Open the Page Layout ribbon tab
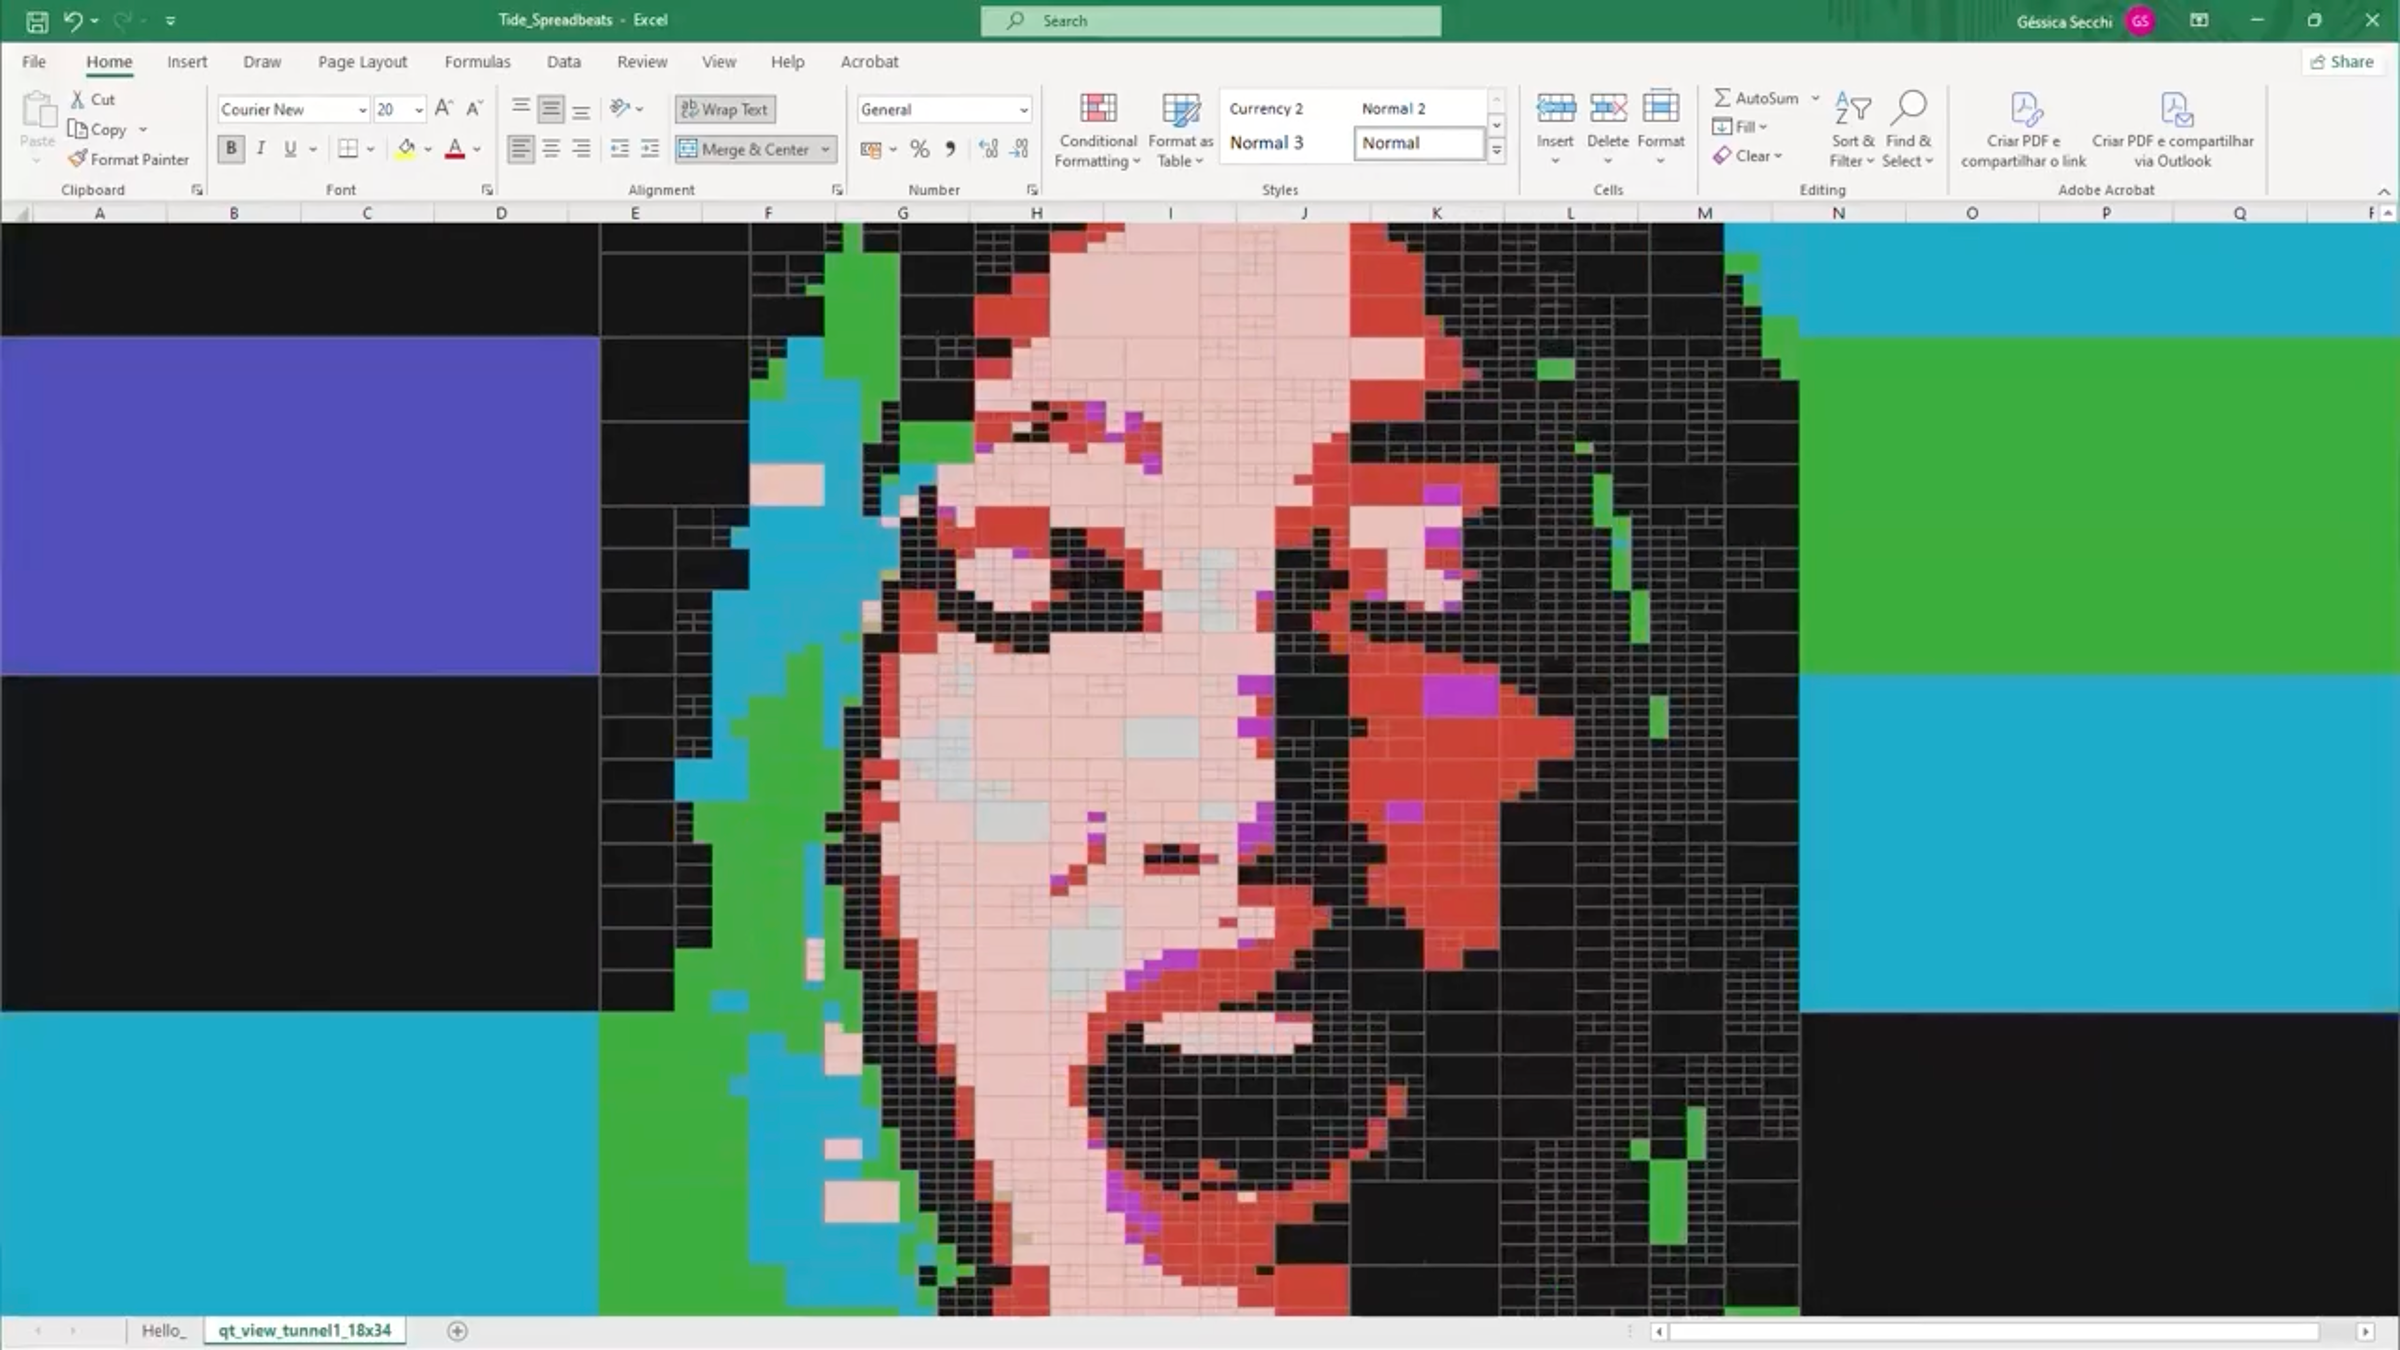Screen dimensions: 2400x1350 [362, 62]
